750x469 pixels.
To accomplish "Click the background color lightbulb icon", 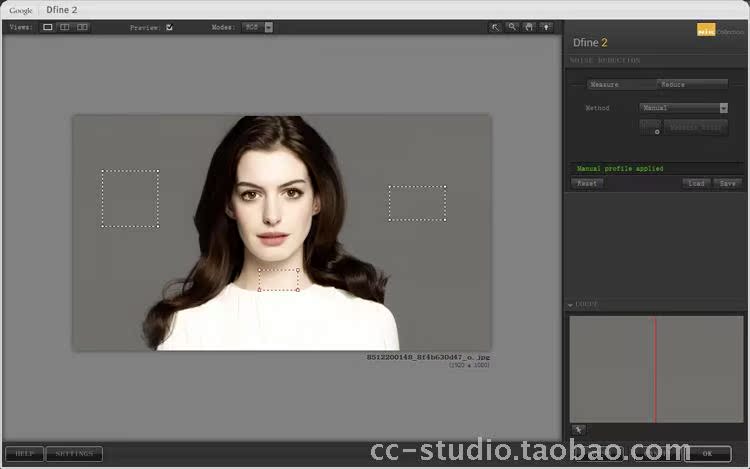I will (x=546, y=27).
